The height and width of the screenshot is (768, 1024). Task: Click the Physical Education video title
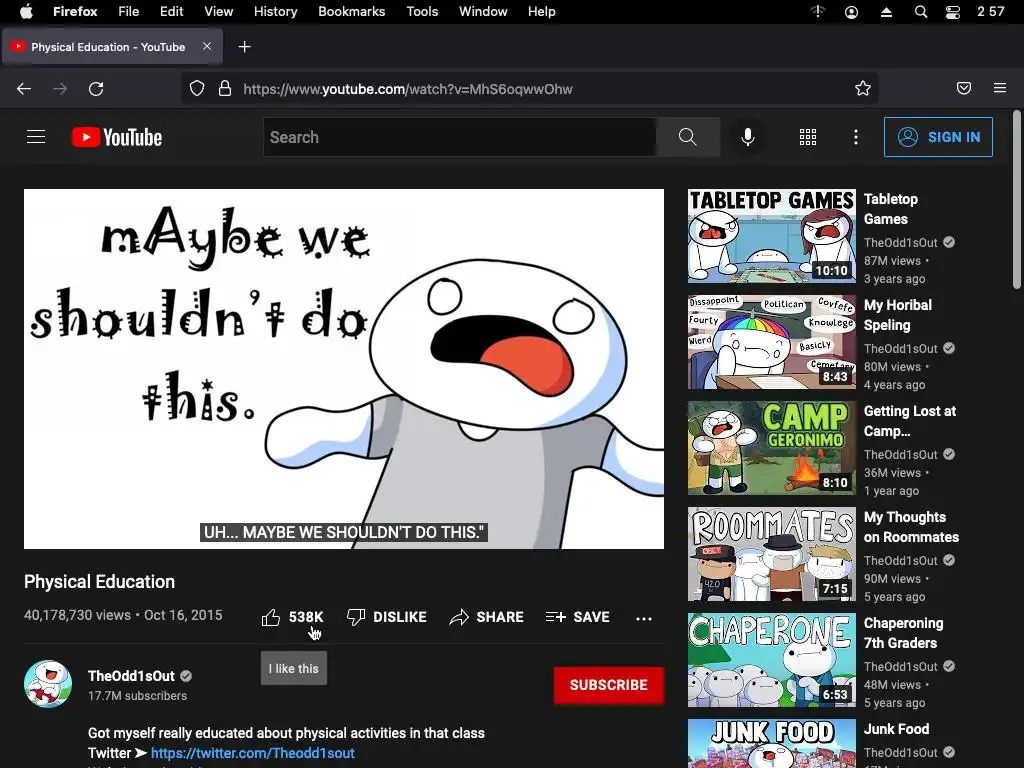pos(99,582)
